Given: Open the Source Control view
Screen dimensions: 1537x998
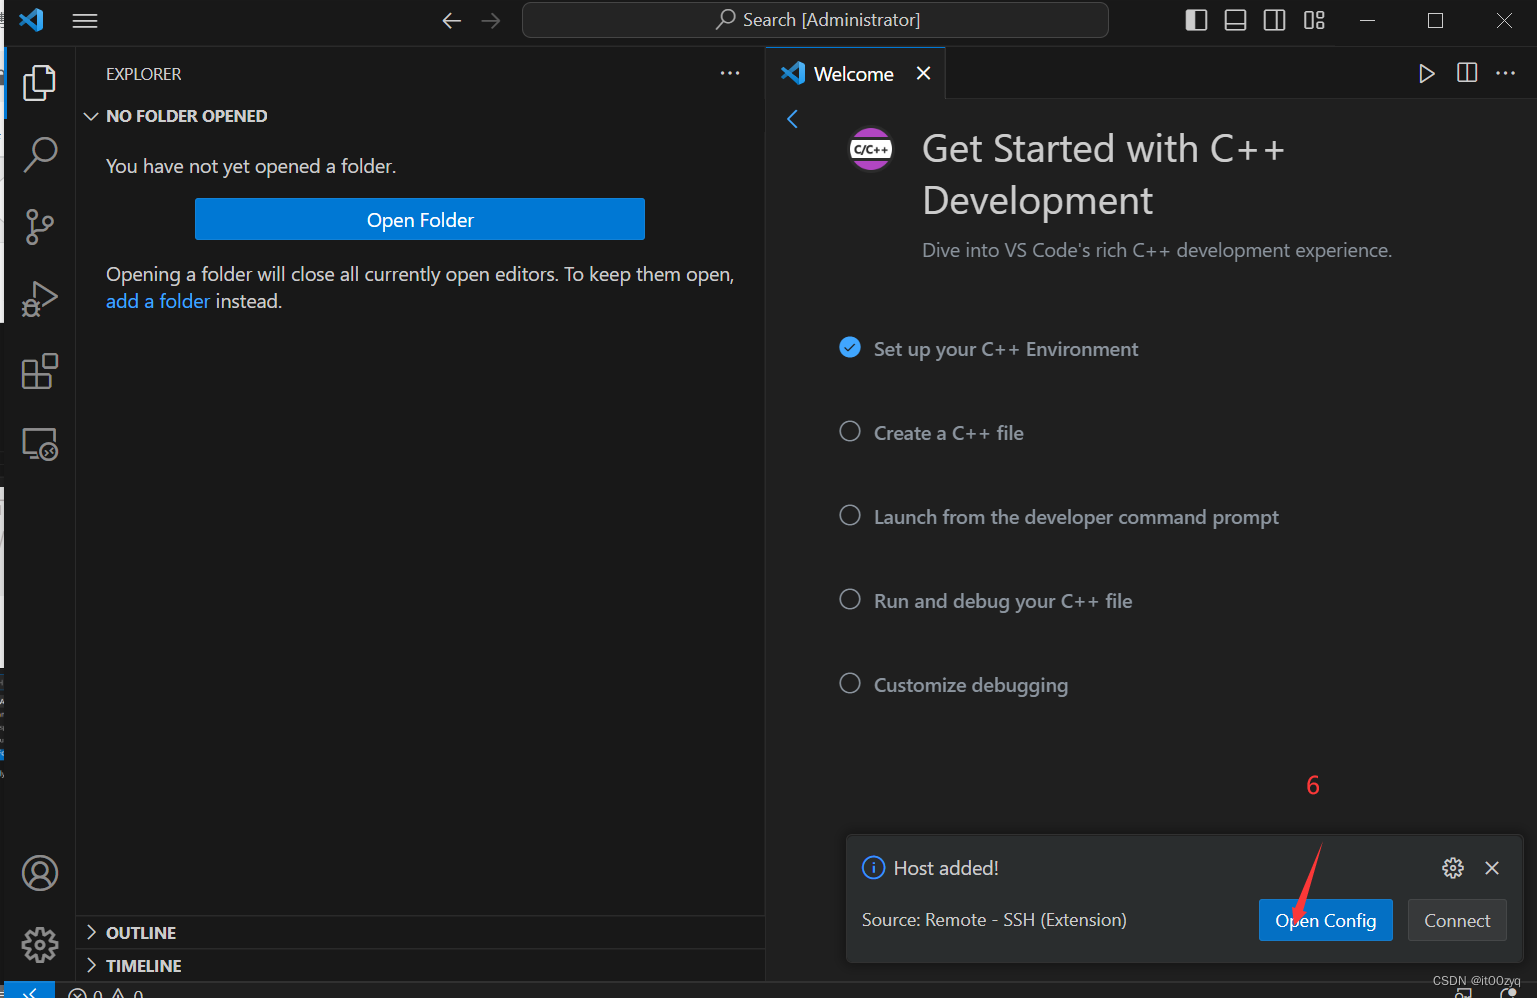Looking at the screenshot, I should (39, 227).
